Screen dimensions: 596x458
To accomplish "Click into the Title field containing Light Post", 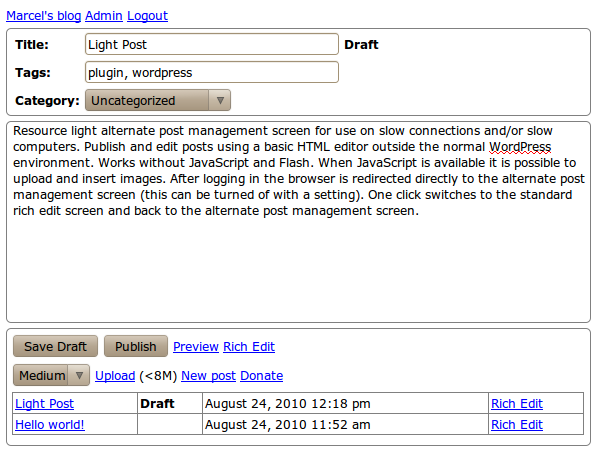I will (212, 44).
